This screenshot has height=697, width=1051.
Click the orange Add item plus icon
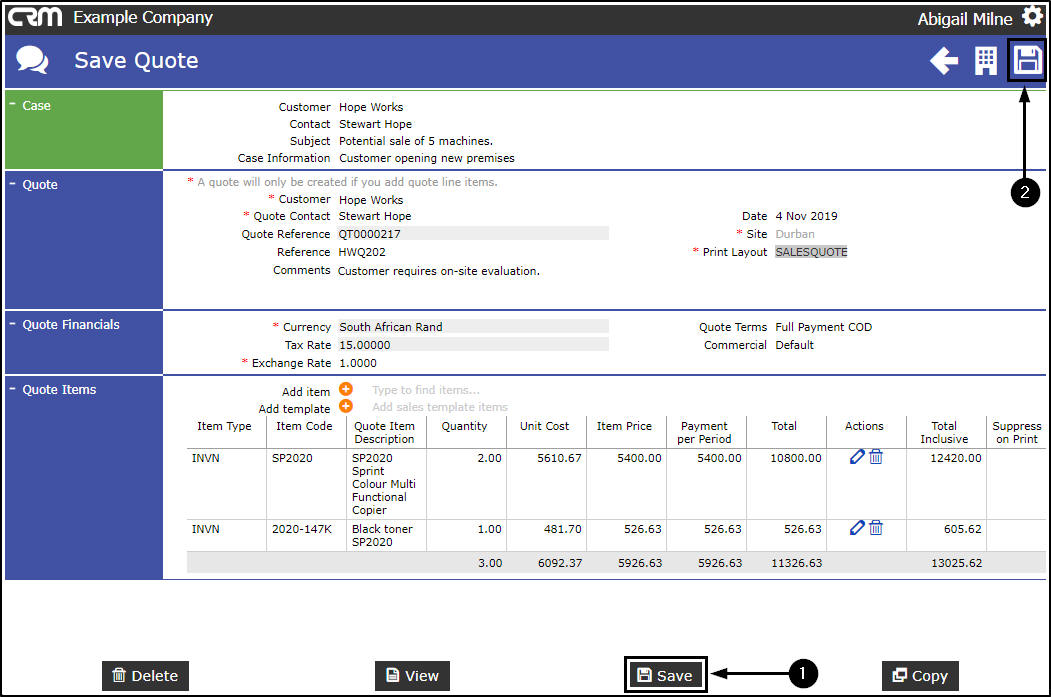pyautogui.click(x=346, y=390)
